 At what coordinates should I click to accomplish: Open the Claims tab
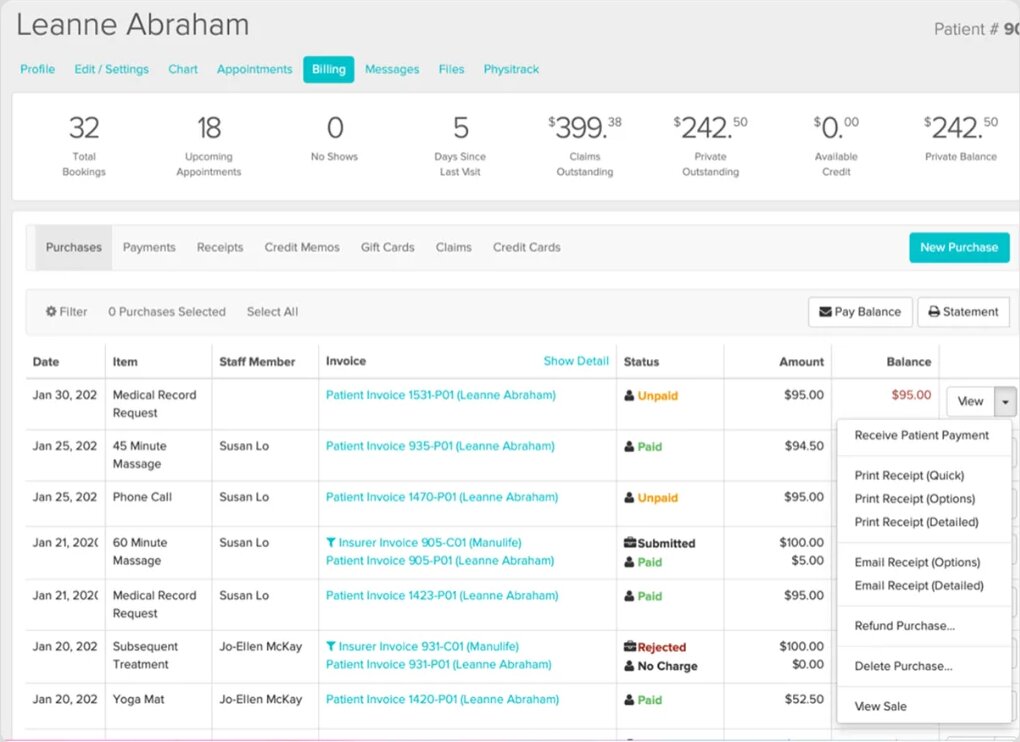453,247
